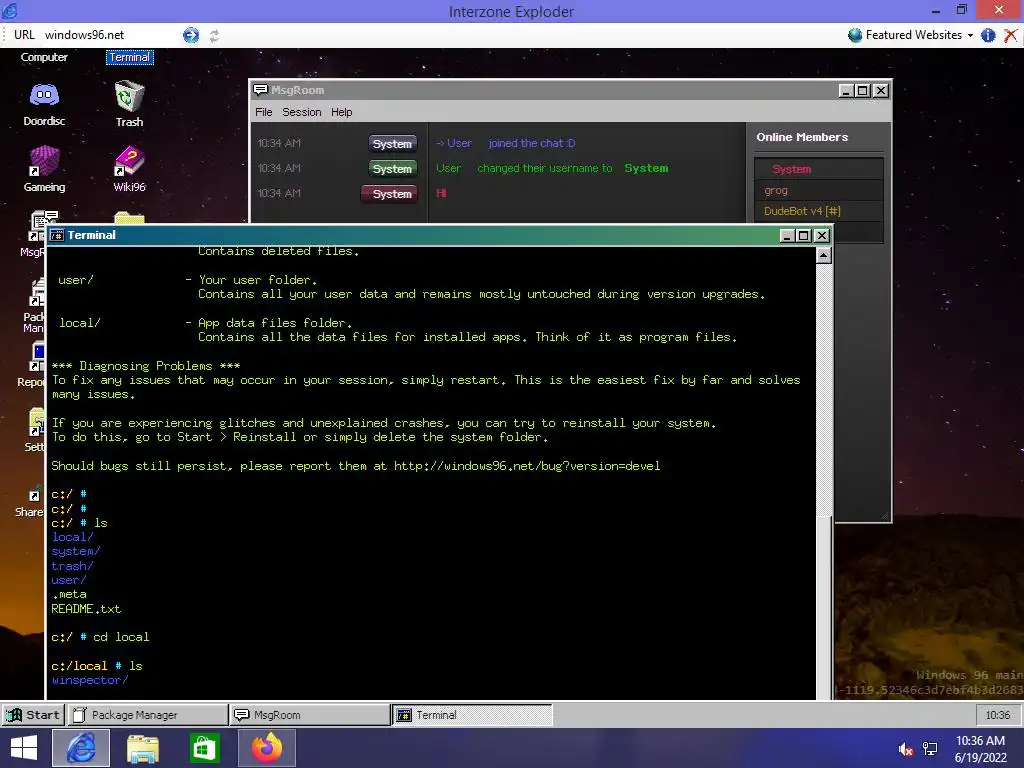The height and width of the screenshot is (768, 1024).
Task: Click the Windows 96 taskbar clock
Action: 998,715
